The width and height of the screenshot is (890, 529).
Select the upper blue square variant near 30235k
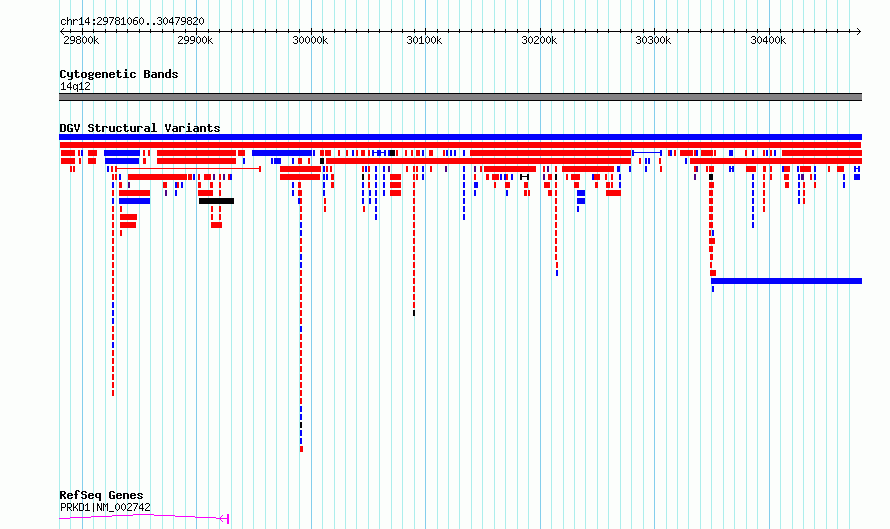(581, 193)
